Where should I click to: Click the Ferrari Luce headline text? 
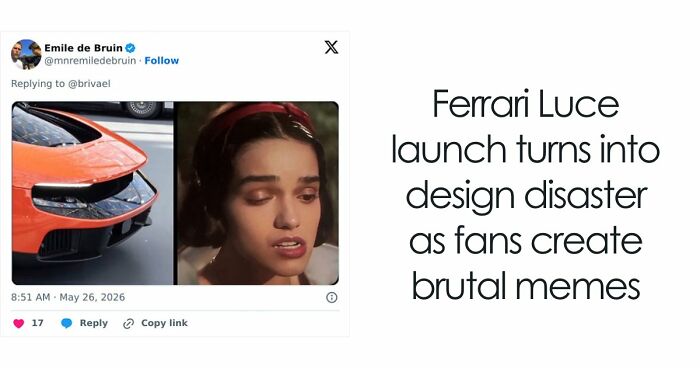click(525, 195)
